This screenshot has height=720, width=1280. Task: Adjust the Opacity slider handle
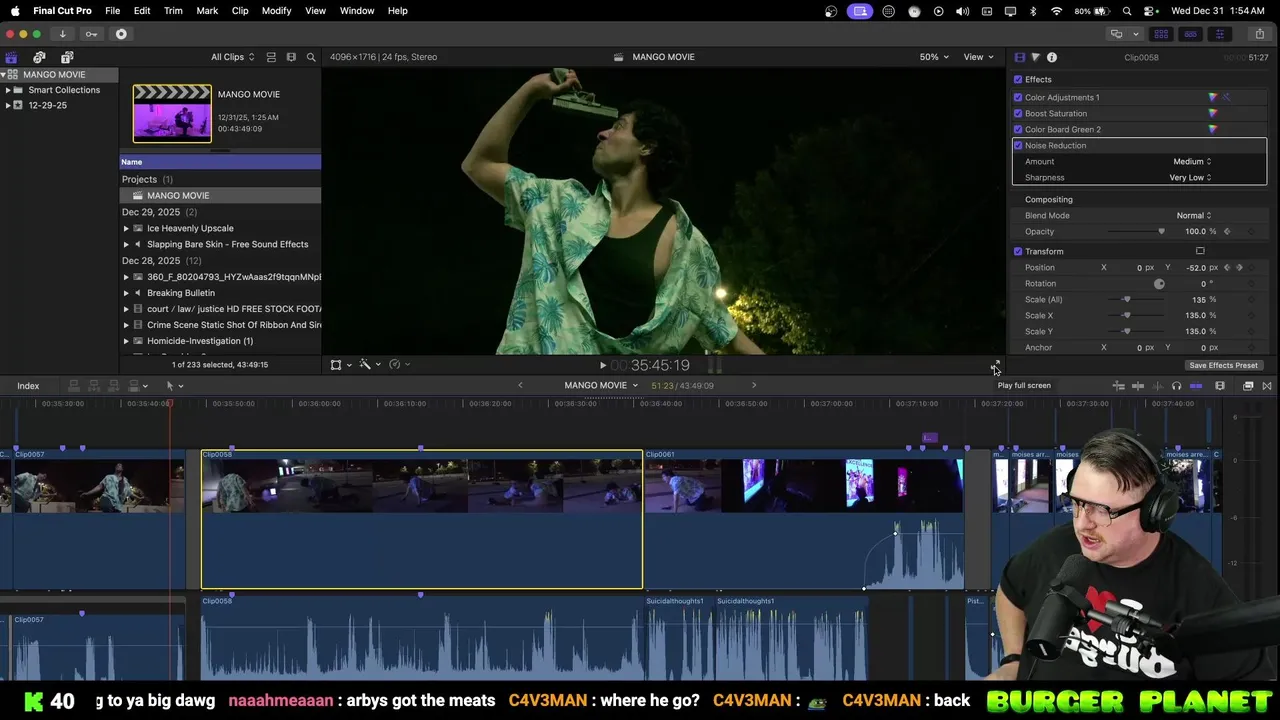click(x=1161, y=232)
